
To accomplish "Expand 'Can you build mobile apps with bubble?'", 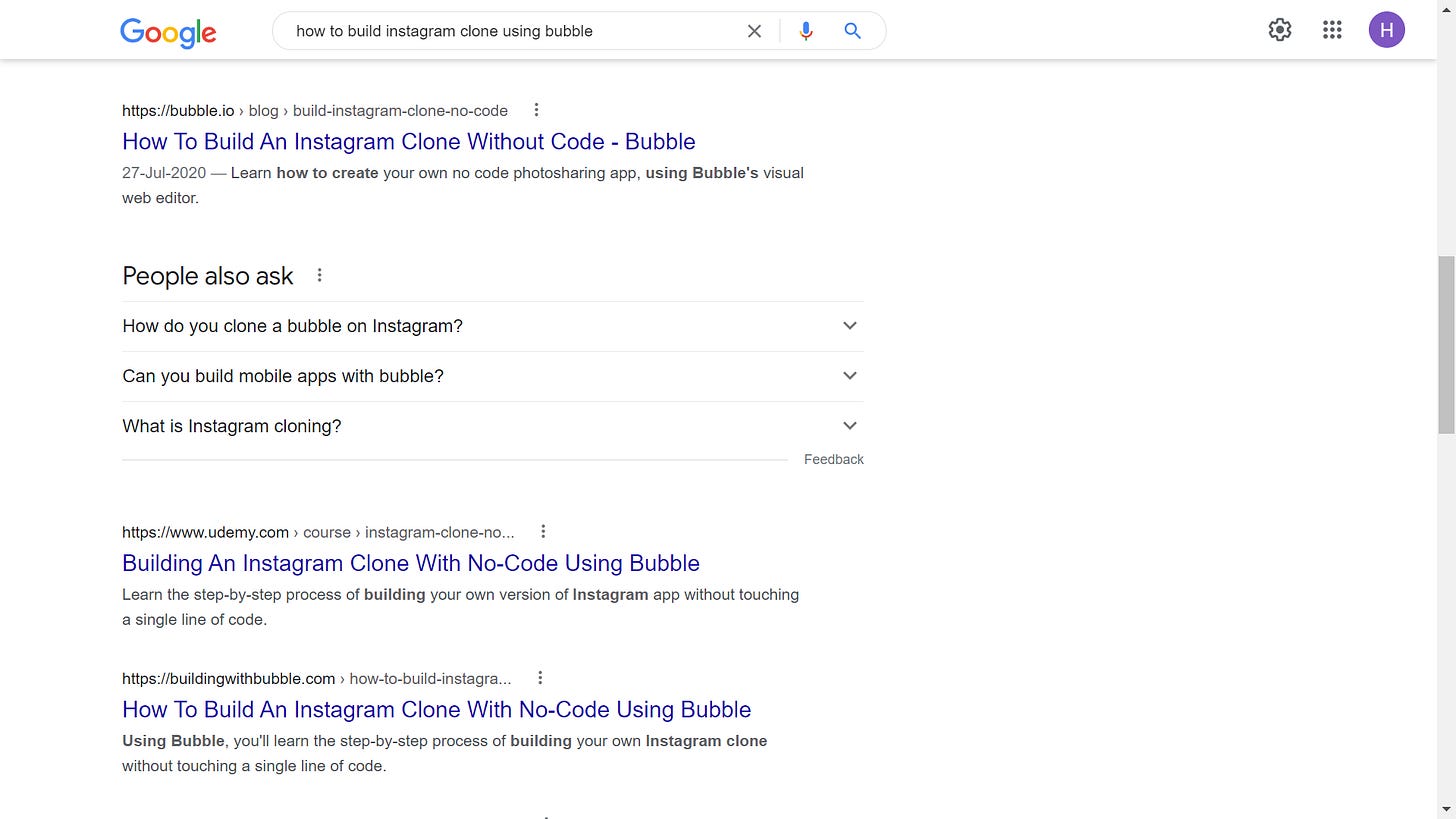I will pyautogui.click(x=493, y=376).
